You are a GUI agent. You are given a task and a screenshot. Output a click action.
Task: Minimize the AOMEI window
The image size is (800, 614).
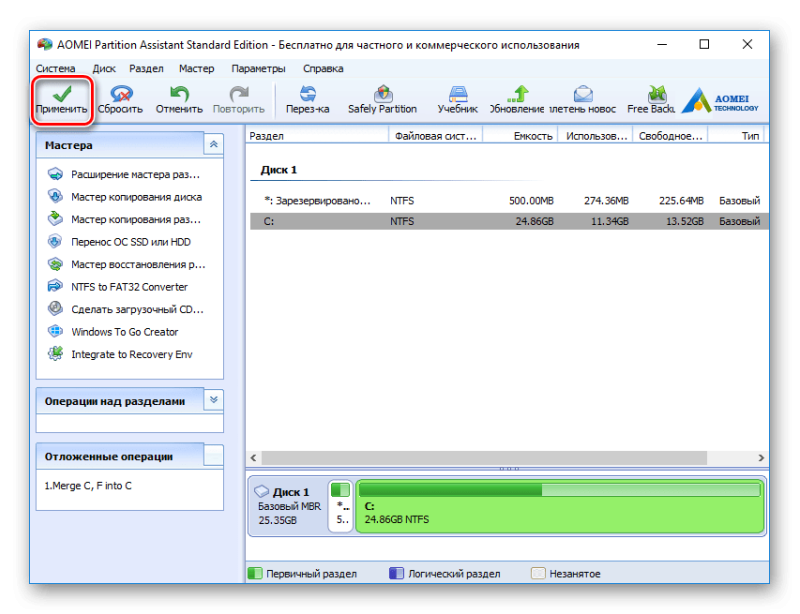click(x=662, y=44)
